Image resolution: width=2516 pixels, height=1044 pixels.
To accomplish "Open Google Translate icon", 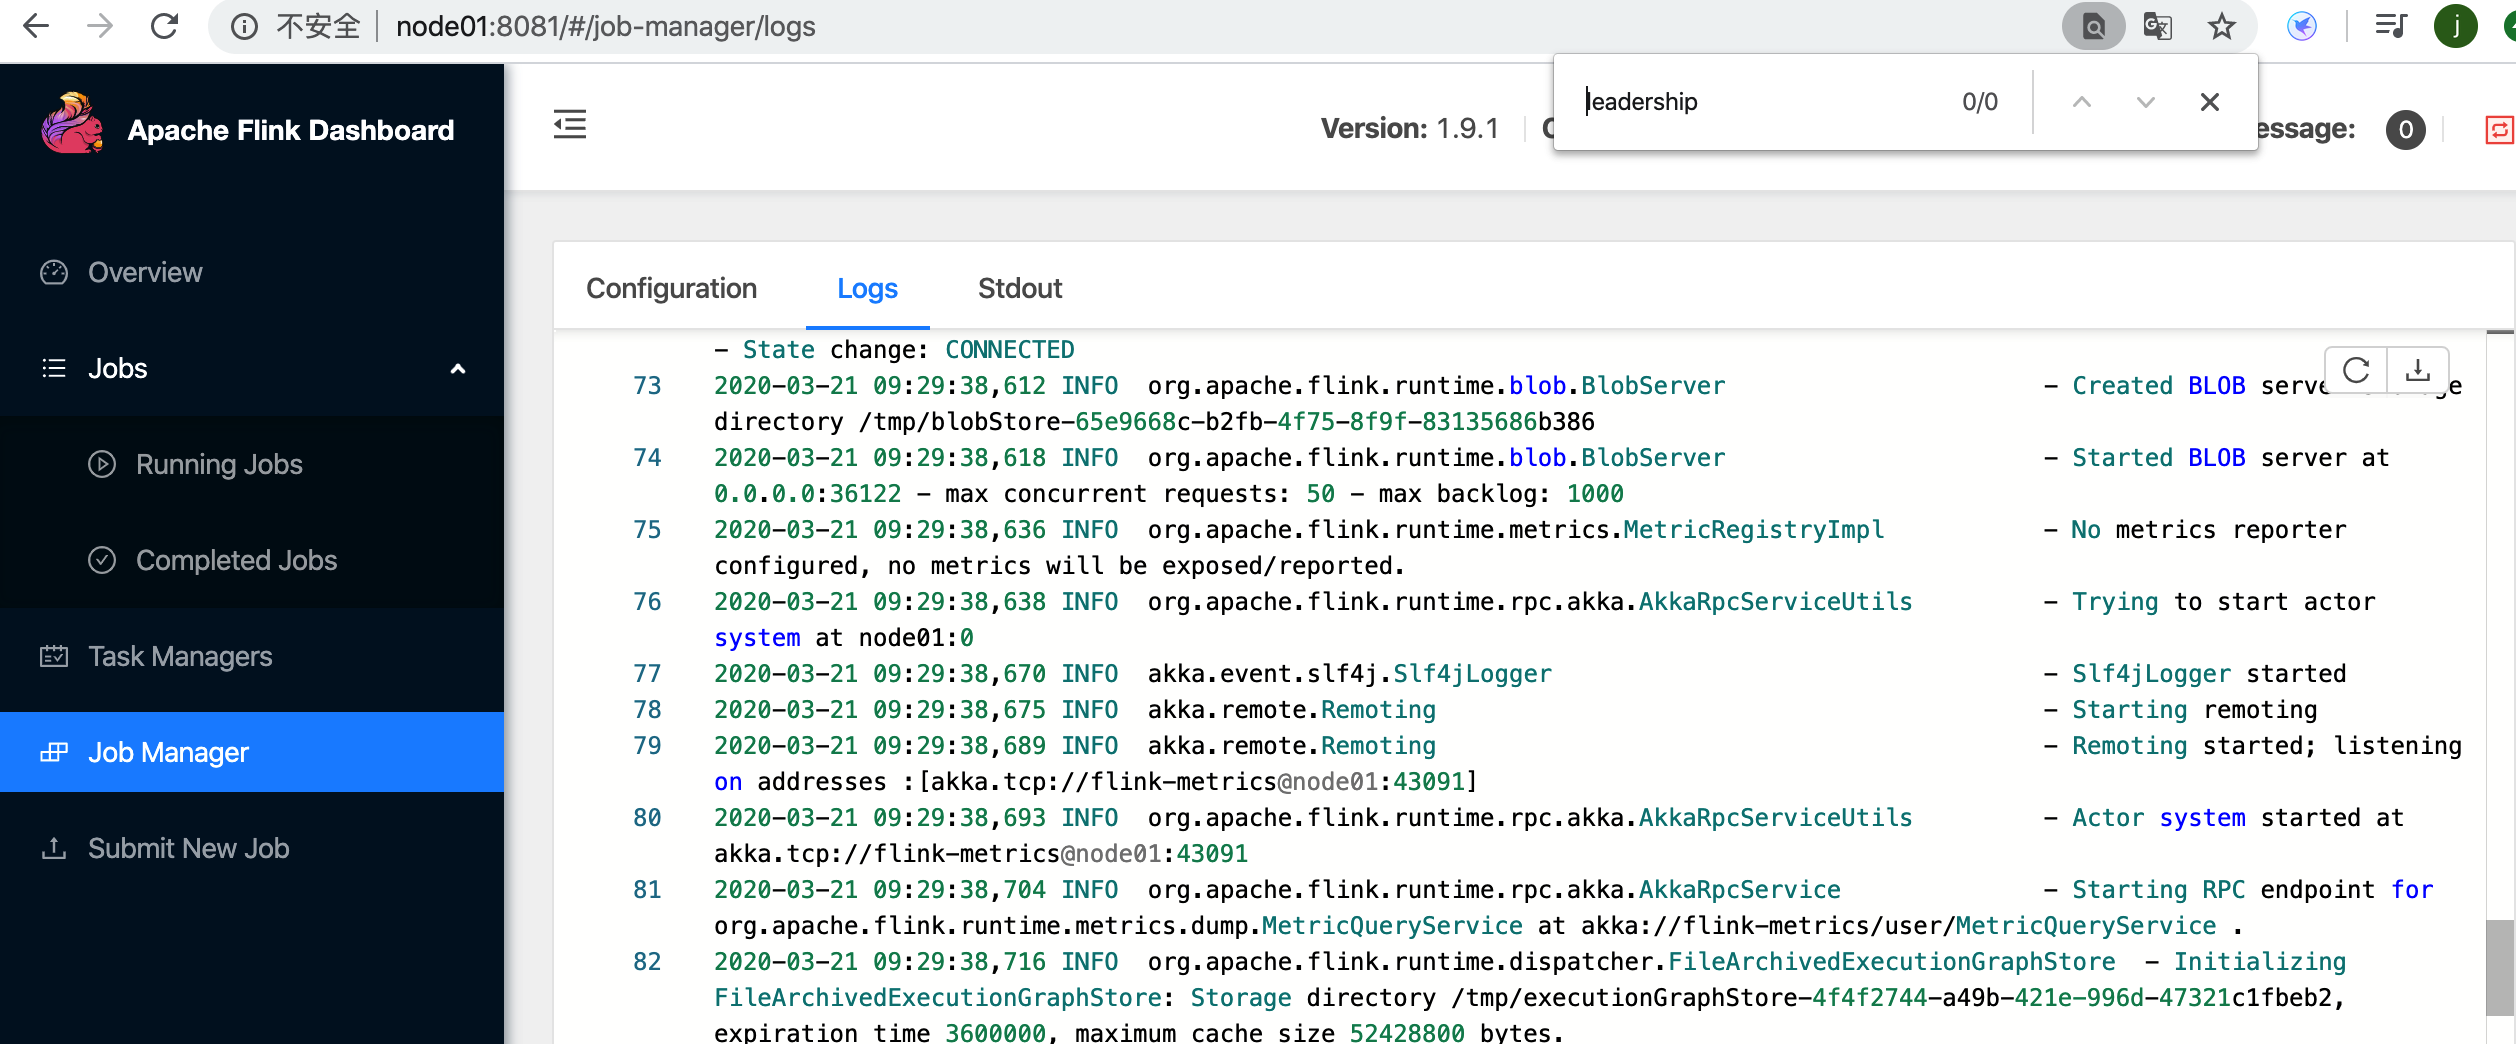I will pyautogui.click(x=2157, y=26).
